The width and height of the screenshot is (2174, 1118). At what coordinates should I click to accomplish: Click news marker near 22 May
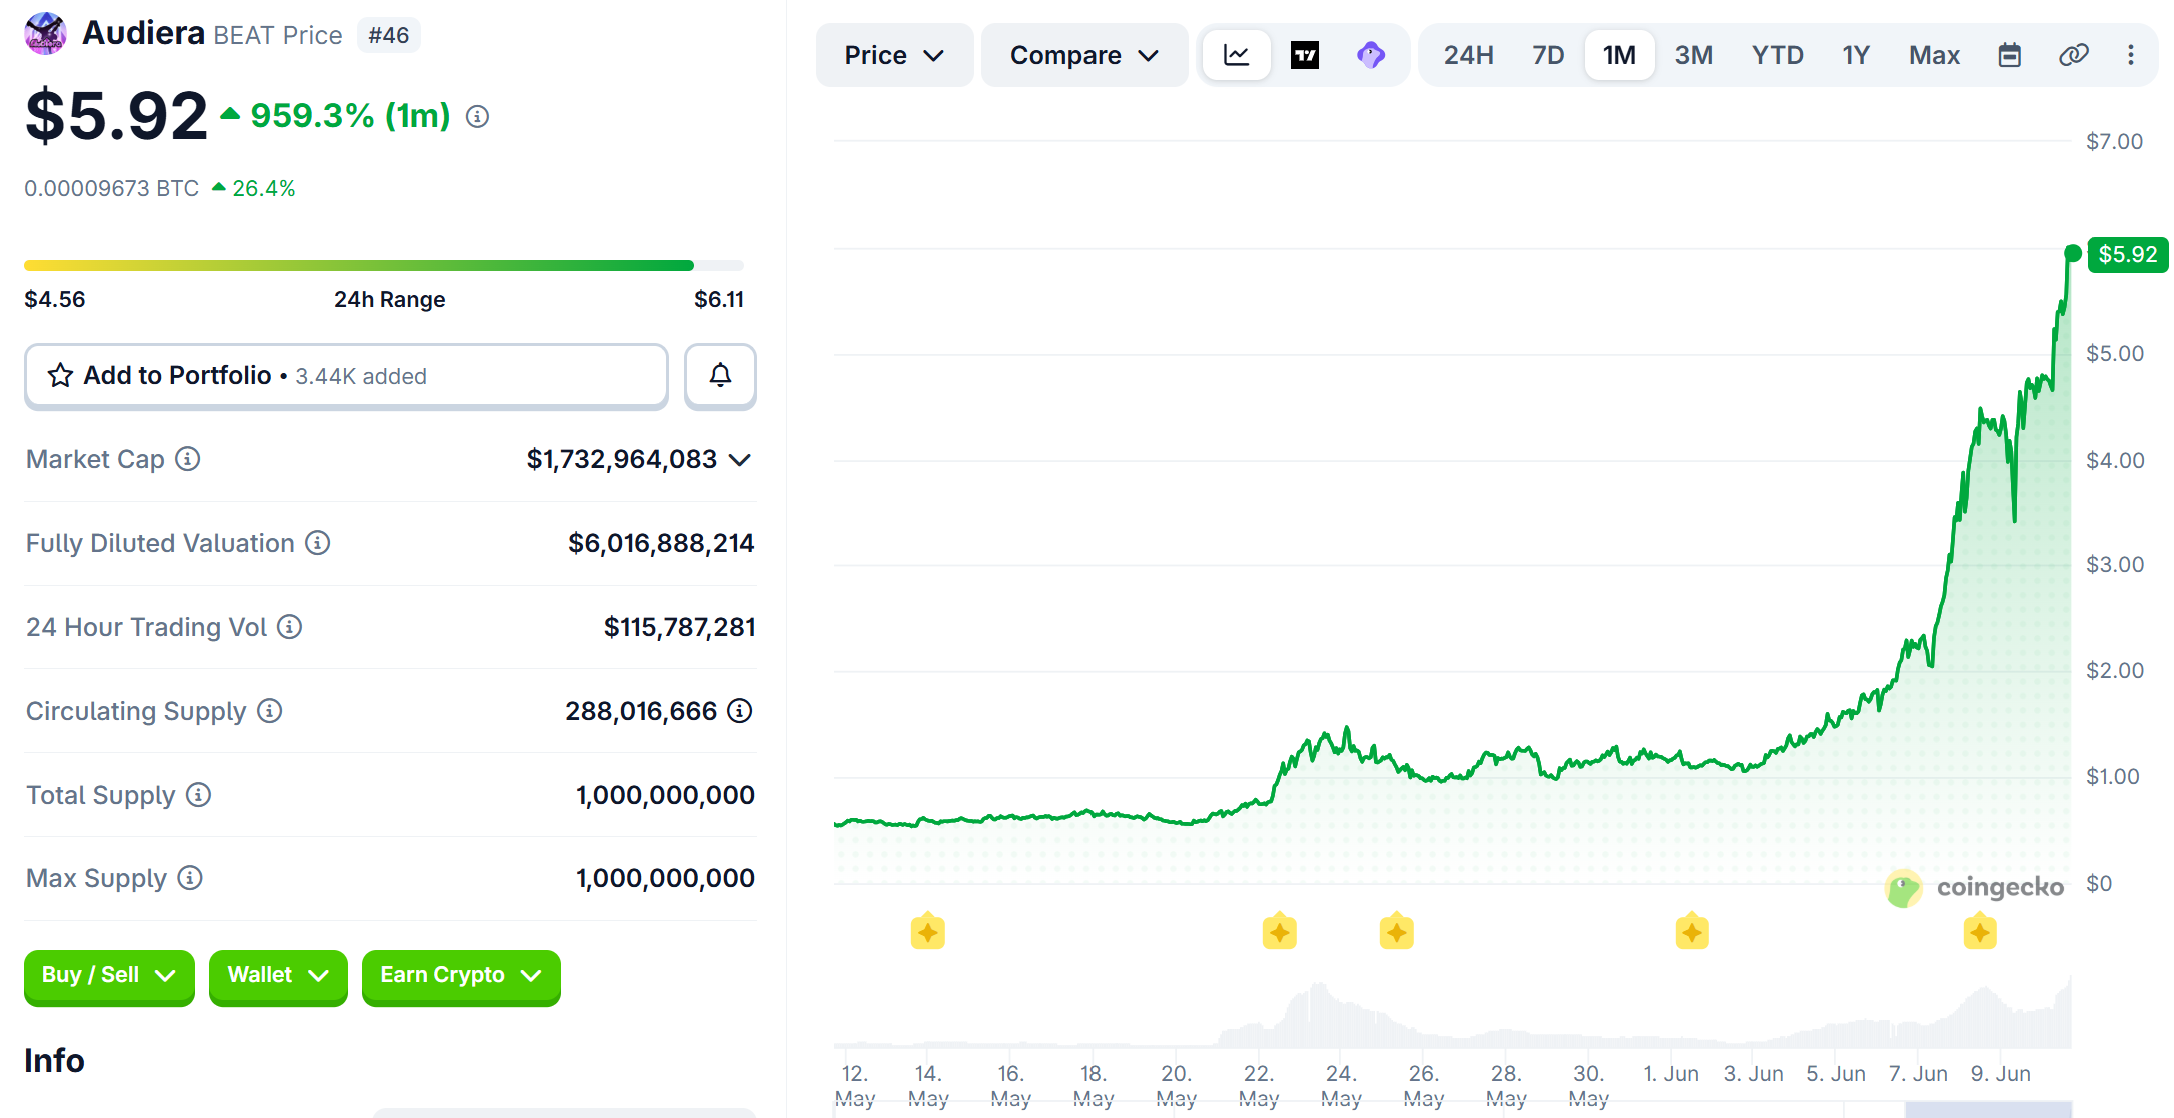click(1280, 932)
